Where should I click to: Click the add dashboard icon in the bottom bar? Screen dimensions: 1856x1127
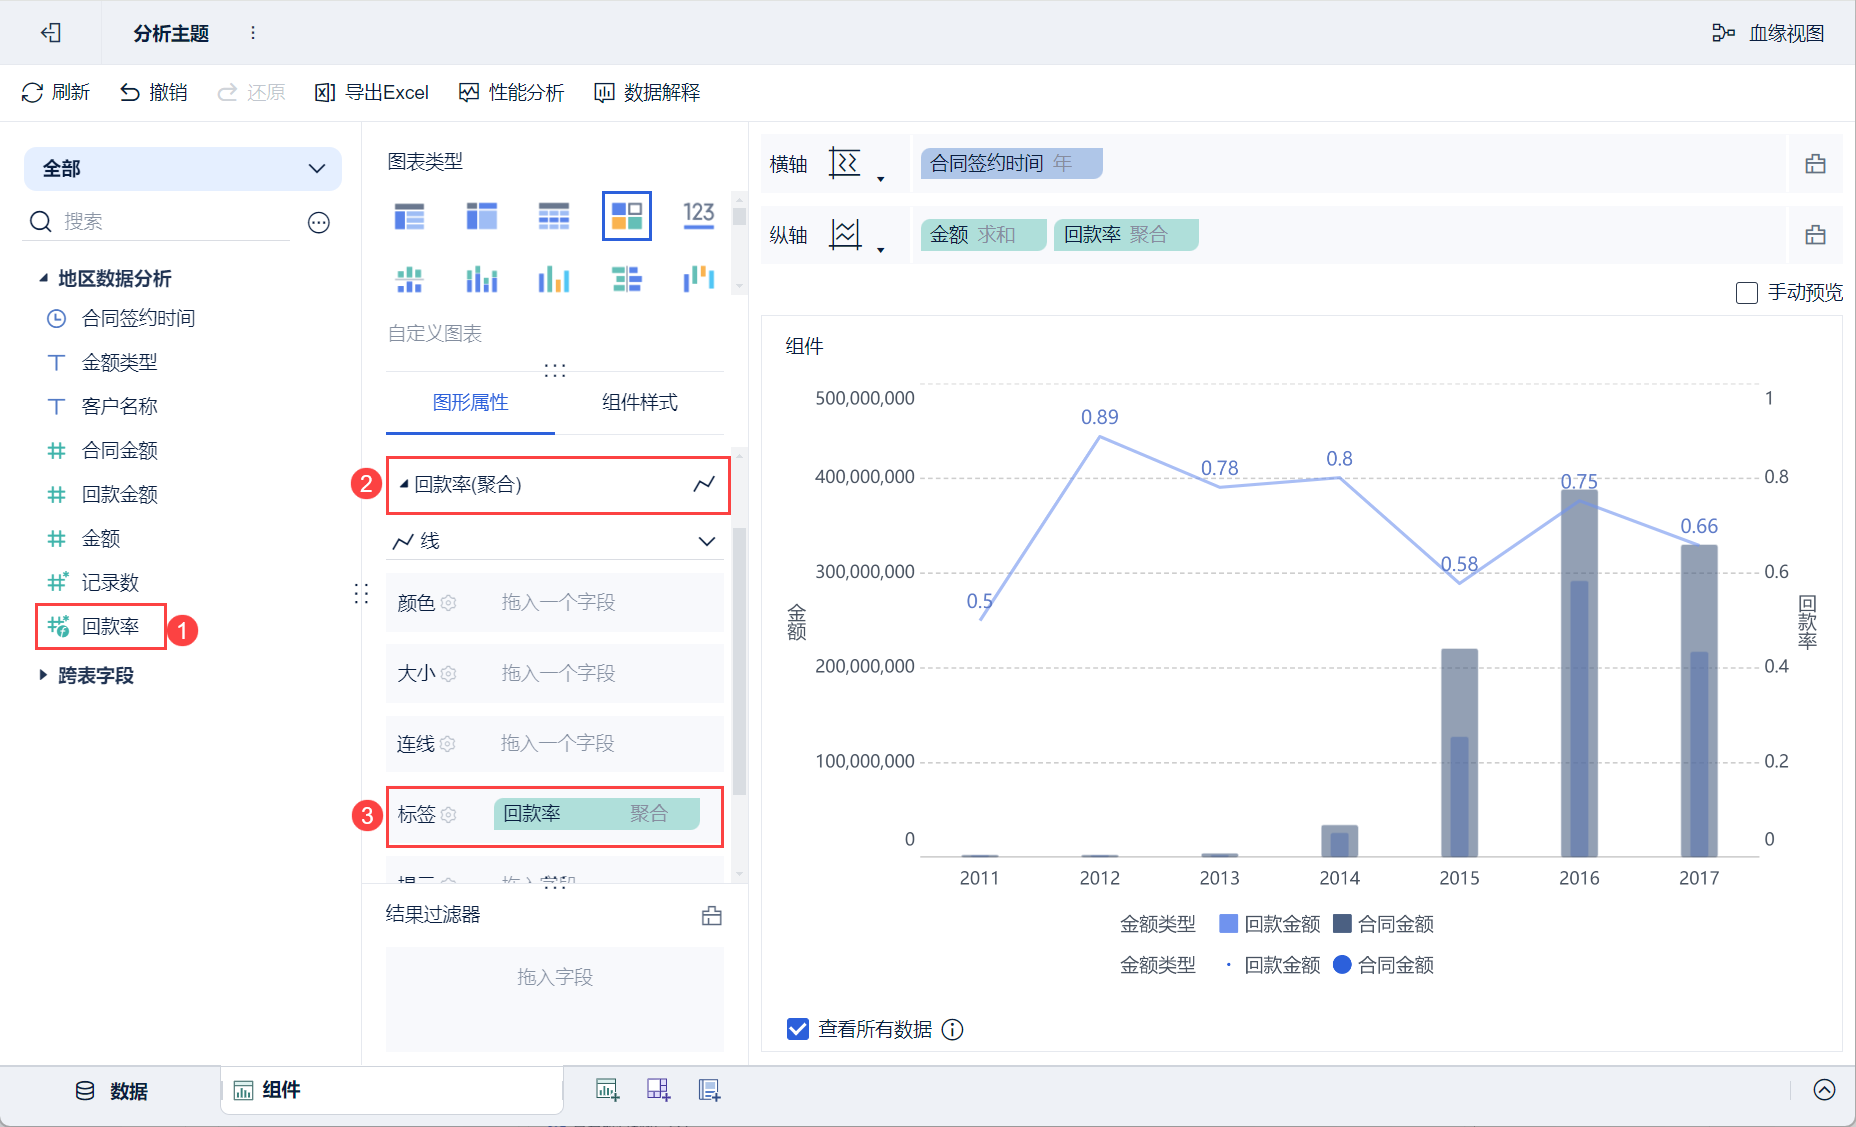click(658, 1090)
